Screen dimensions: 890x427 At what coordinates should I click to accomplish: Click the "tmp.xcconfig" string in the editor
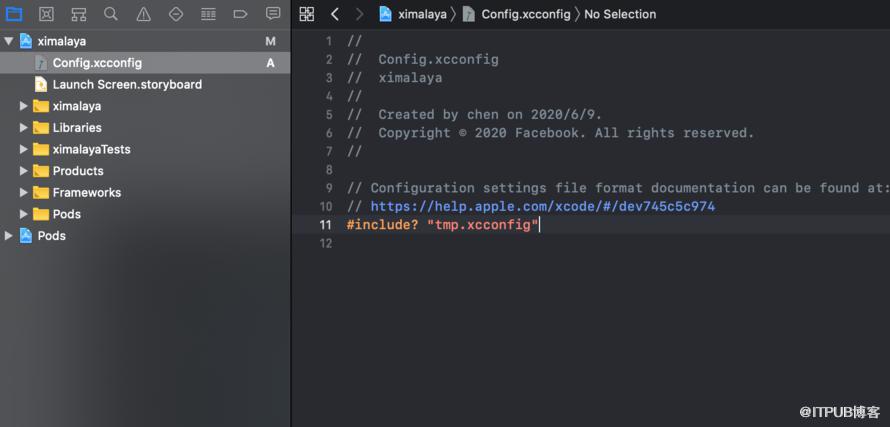tap(482, 225)
